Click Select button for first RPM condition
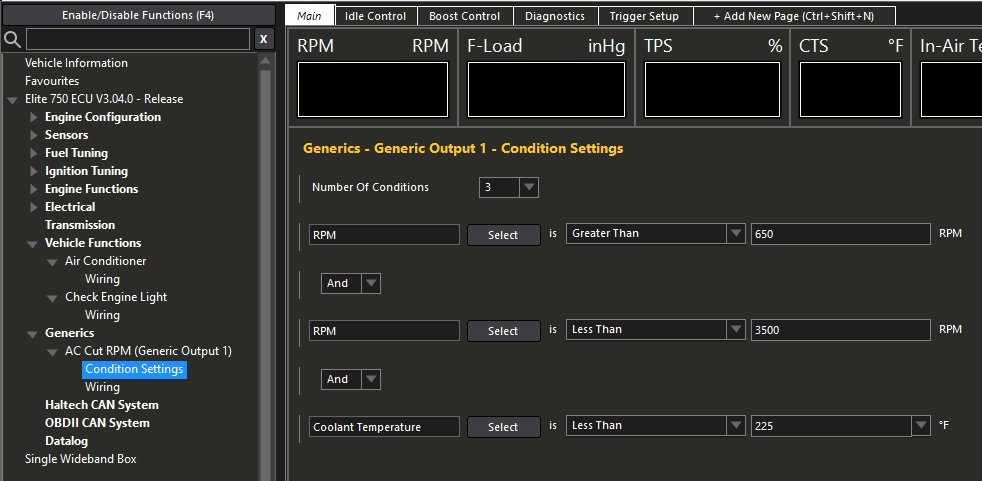 click(x=504, y=235)
